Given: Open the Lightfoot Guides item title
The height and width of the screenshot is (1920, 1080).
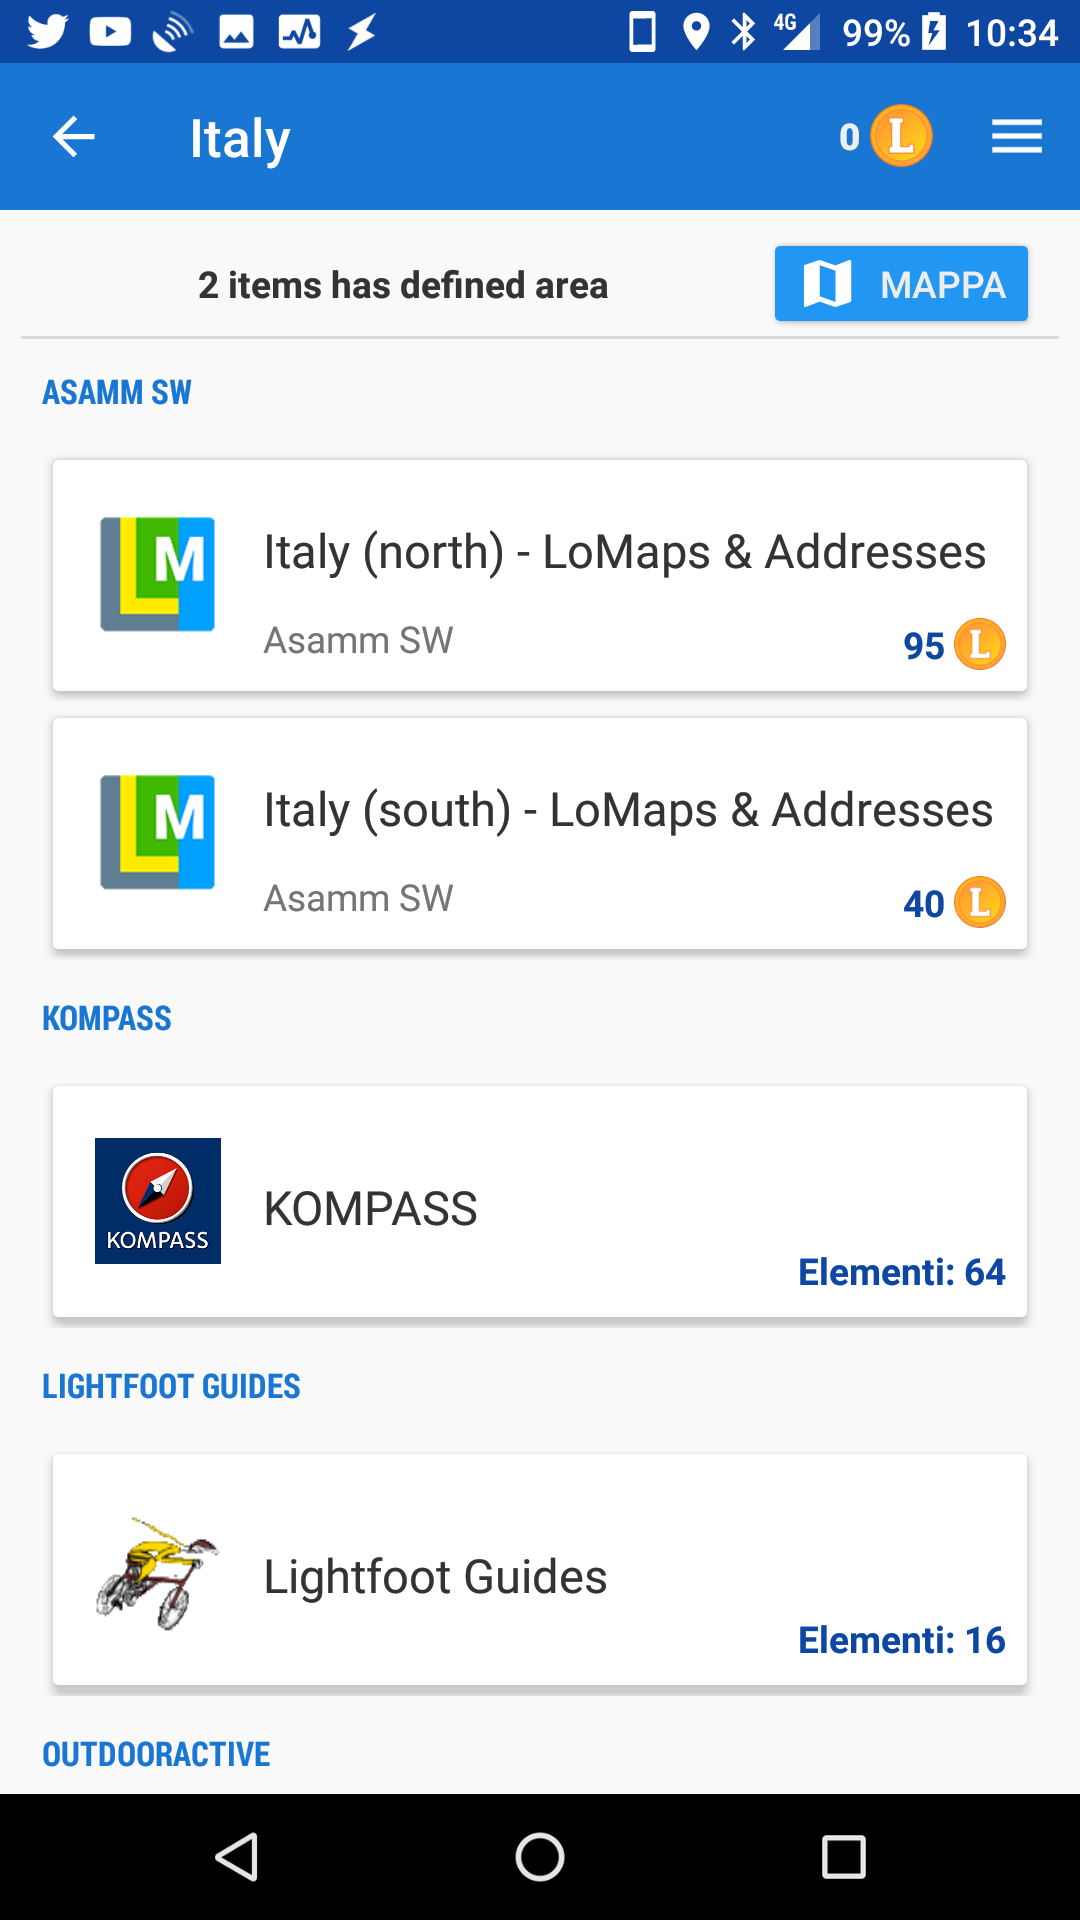Looking at the screenshot, I should (435, 1577).
